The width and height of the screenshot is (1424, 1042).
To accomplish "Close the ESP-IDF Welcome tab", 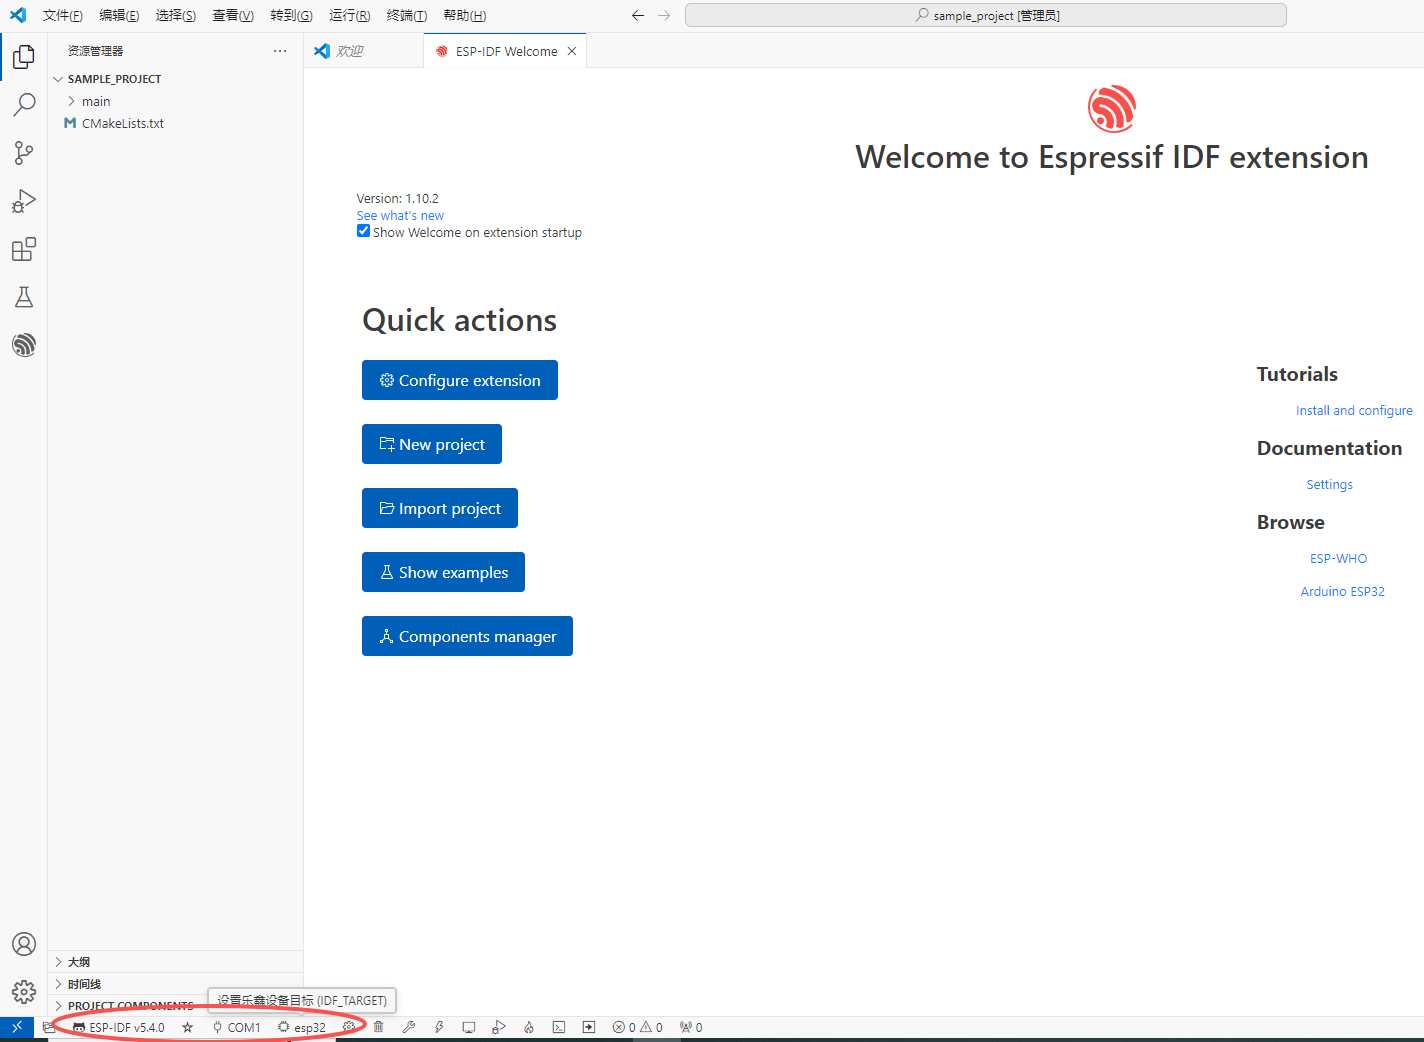I will [572, 51].
